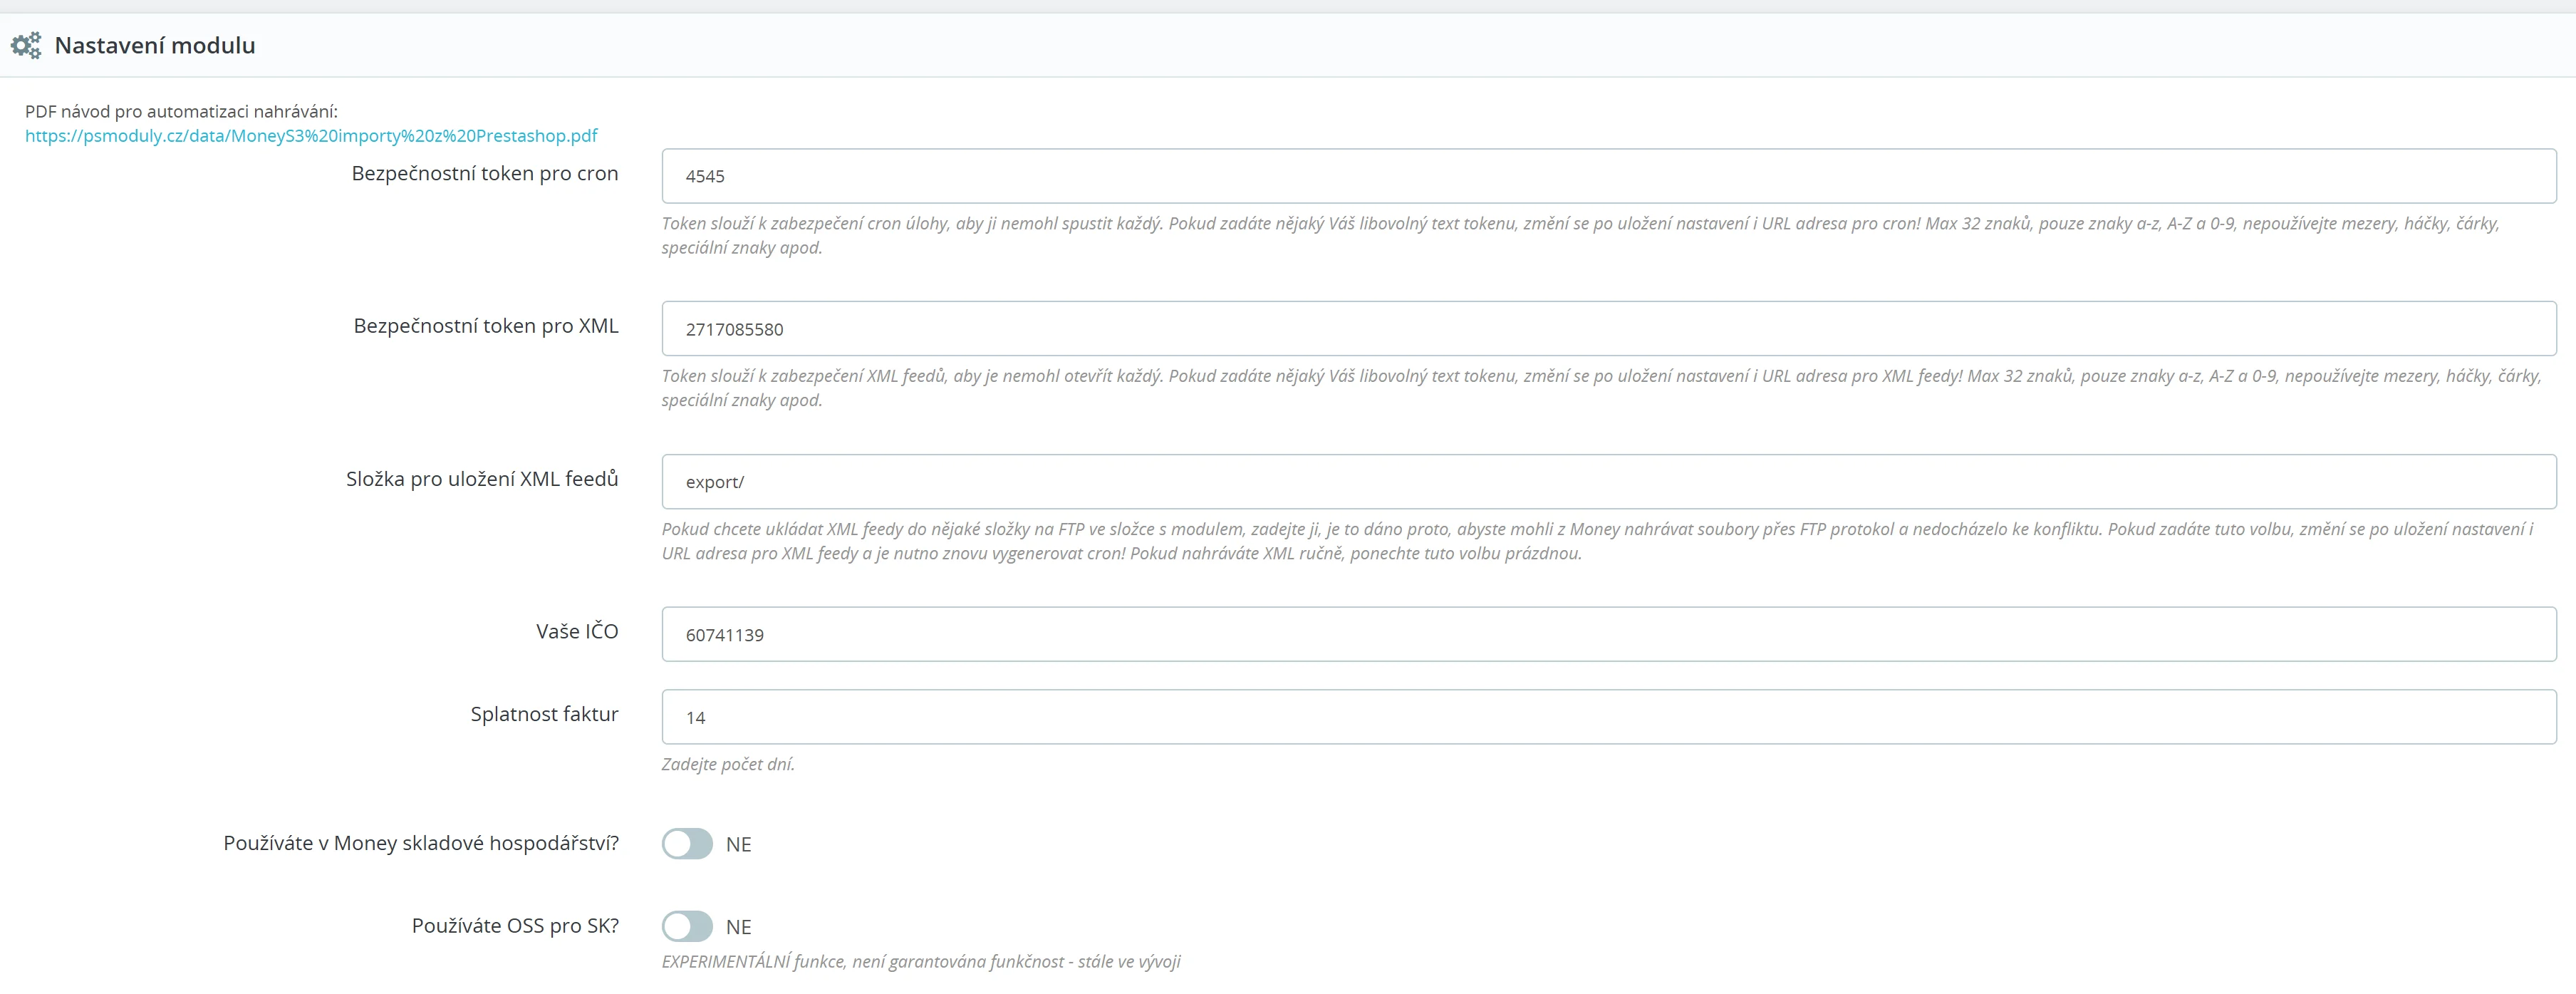Click the Složka pro uložení XML feedů label
2576x994 pixels.
(481, 479)
